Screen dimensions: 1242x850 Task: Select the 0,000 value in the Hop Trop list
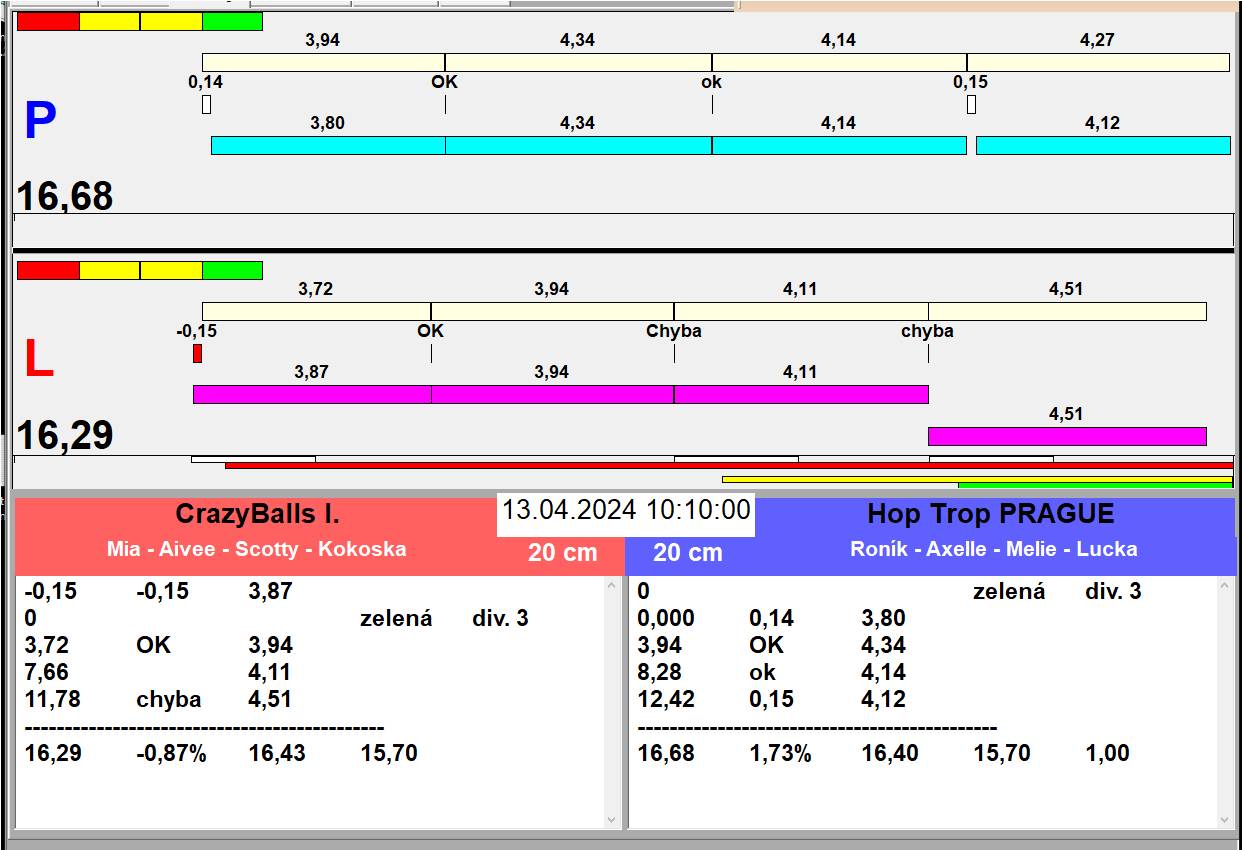tap(666, 618)
